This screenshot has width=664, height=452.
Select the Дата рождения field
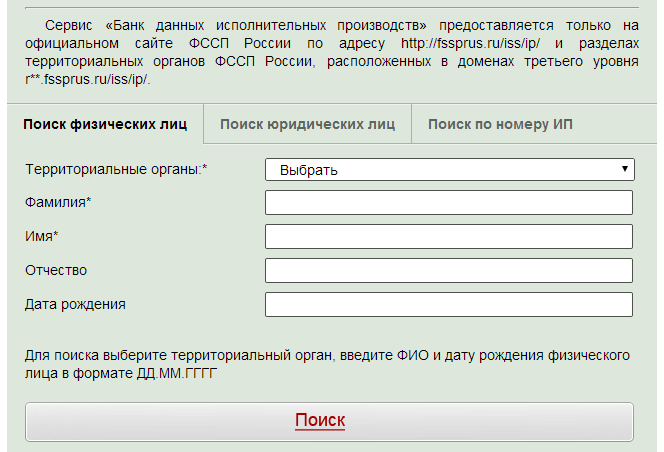click(449, 304)
